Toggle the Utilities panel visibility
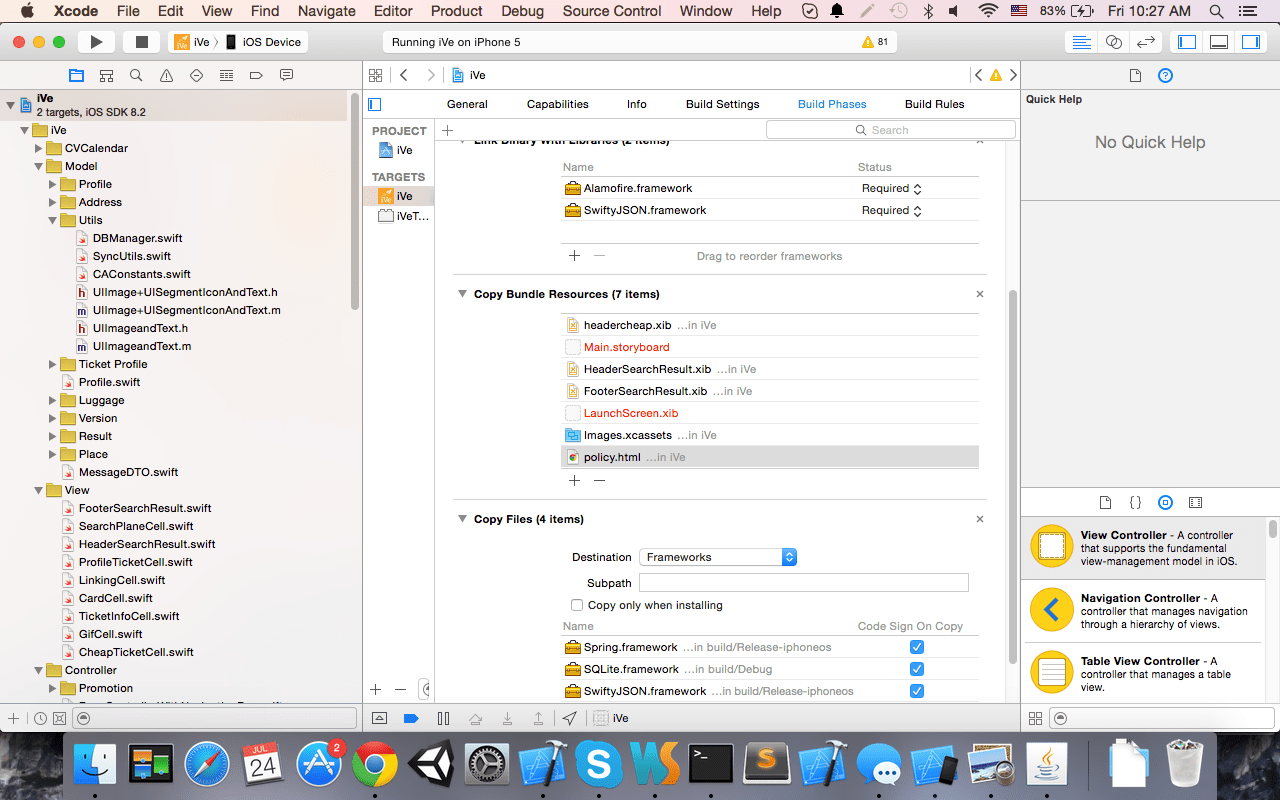 point(1251,42)
